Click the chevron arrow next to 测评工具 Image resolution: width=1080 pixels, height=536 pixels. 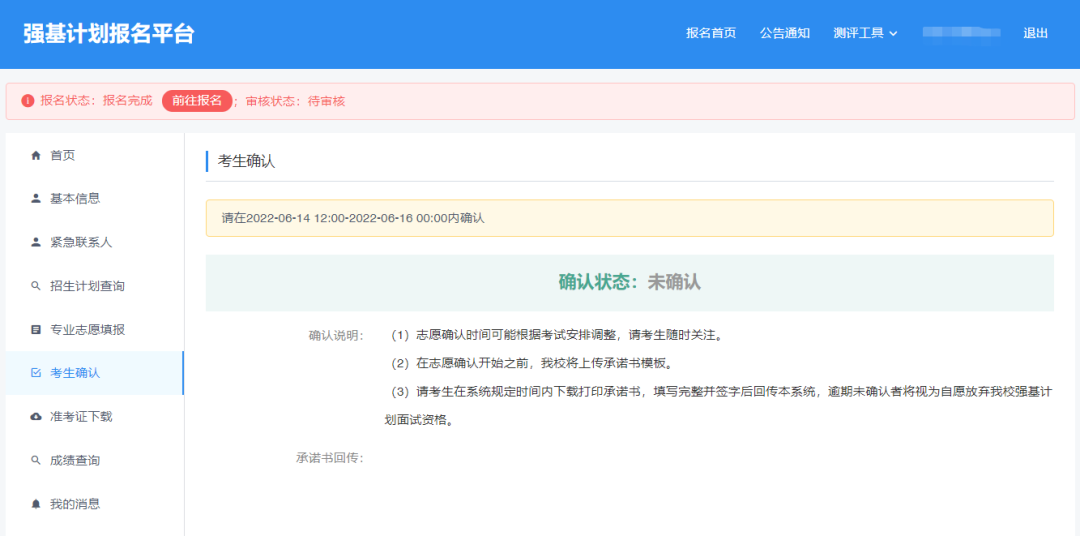tap(893, 34)
